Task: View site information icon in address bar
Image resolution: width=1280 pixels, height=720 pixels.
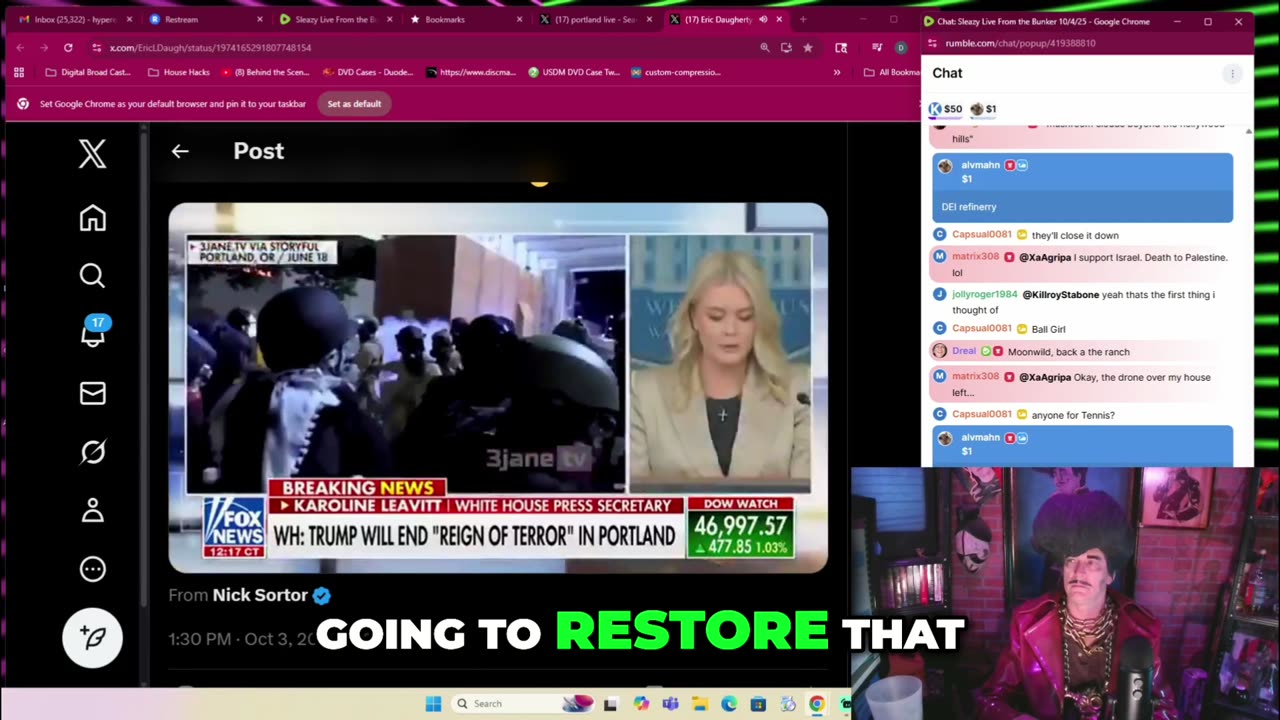Action: [x=97, y=47]
